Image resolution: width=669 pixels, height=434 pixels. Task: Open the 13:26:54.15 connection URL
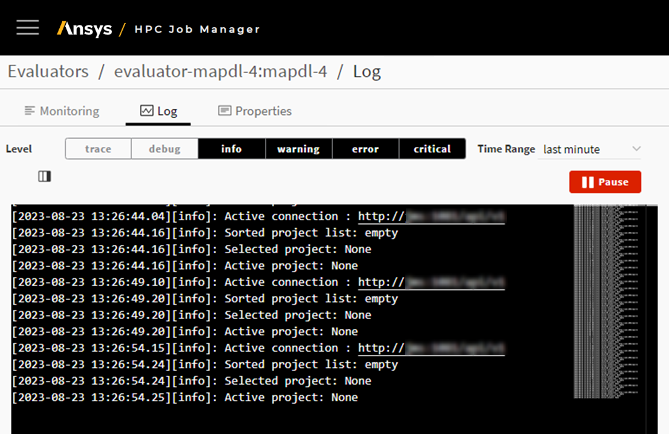pos(431,348)
